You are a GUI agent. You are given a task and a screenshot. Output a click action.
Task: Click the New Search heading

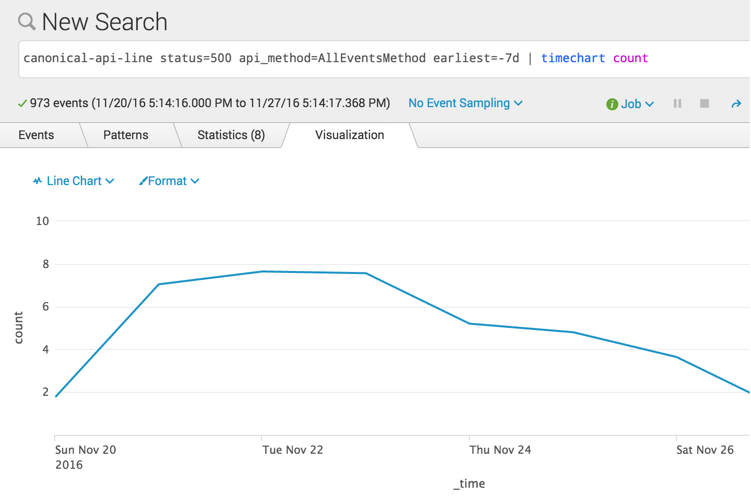tap(104, 22)
